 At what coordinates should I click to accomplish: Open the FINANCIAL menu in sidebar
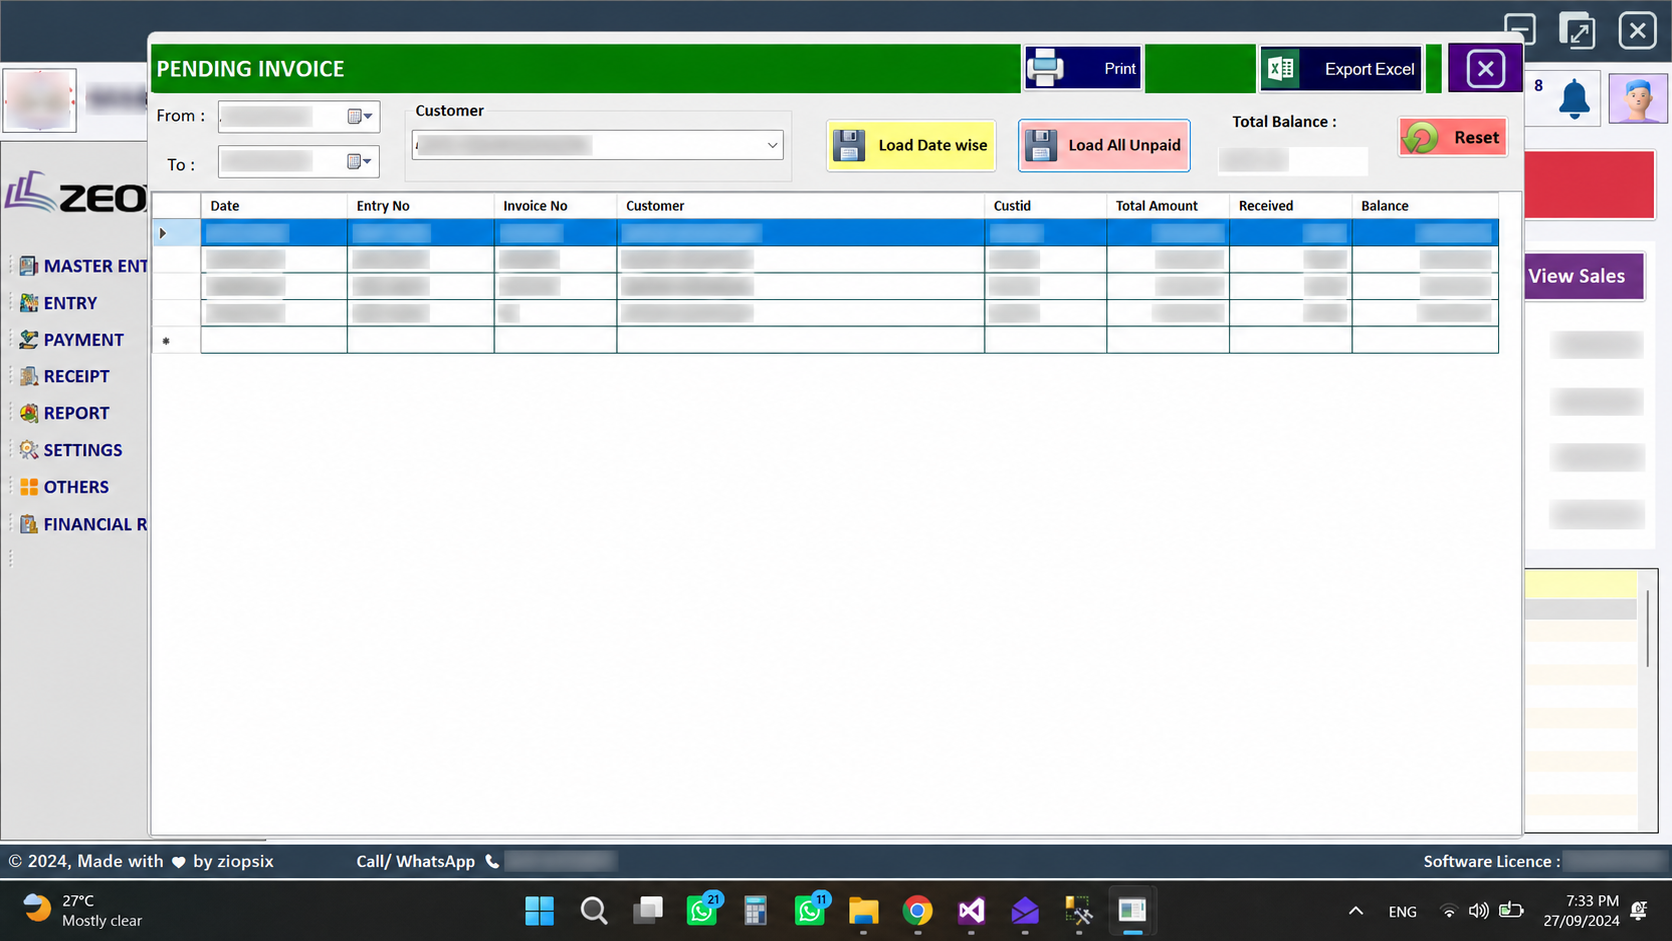coord(95,524)
